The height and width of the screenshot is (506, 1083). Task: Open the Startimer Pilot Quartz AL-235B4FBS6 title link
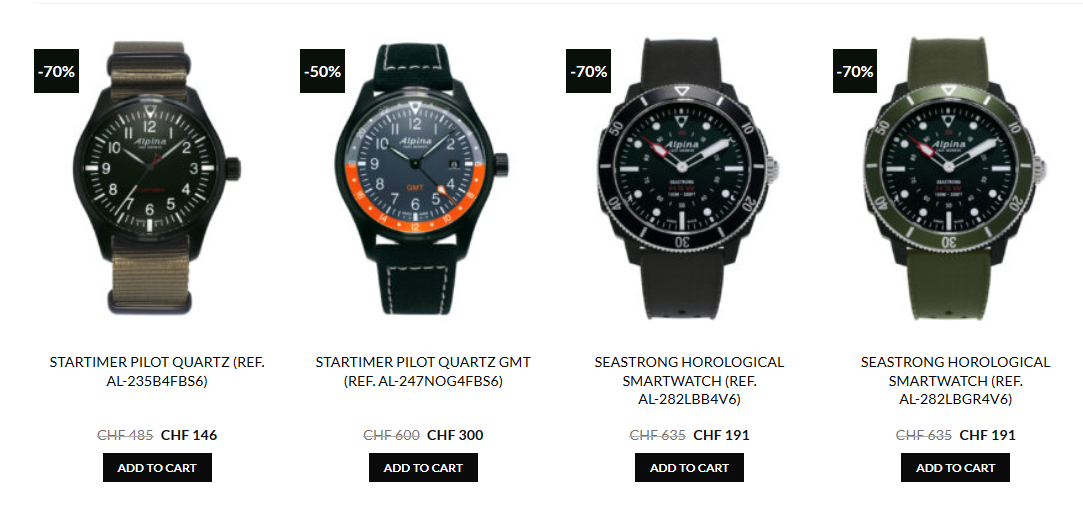(x=157, y=371)
